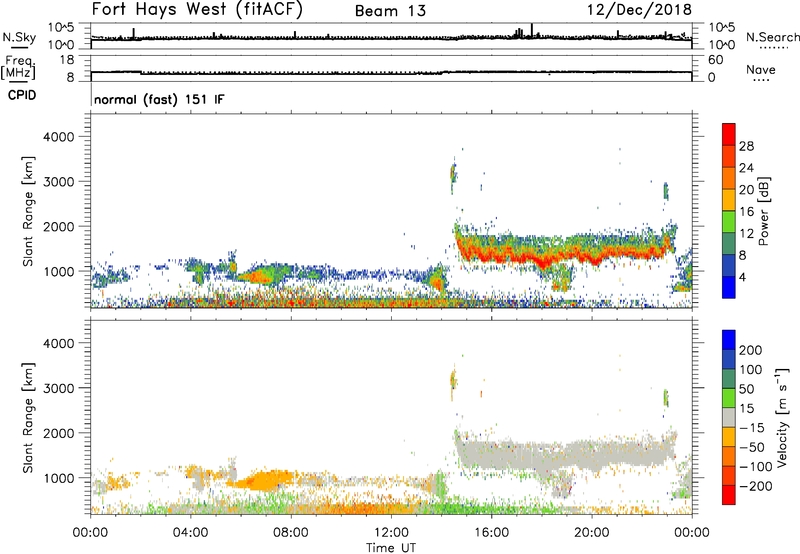Image resolution: width=800 pixels, height=554 pixels.
Task: Select the 20:00 time tick label
Action: coord(591,533)
